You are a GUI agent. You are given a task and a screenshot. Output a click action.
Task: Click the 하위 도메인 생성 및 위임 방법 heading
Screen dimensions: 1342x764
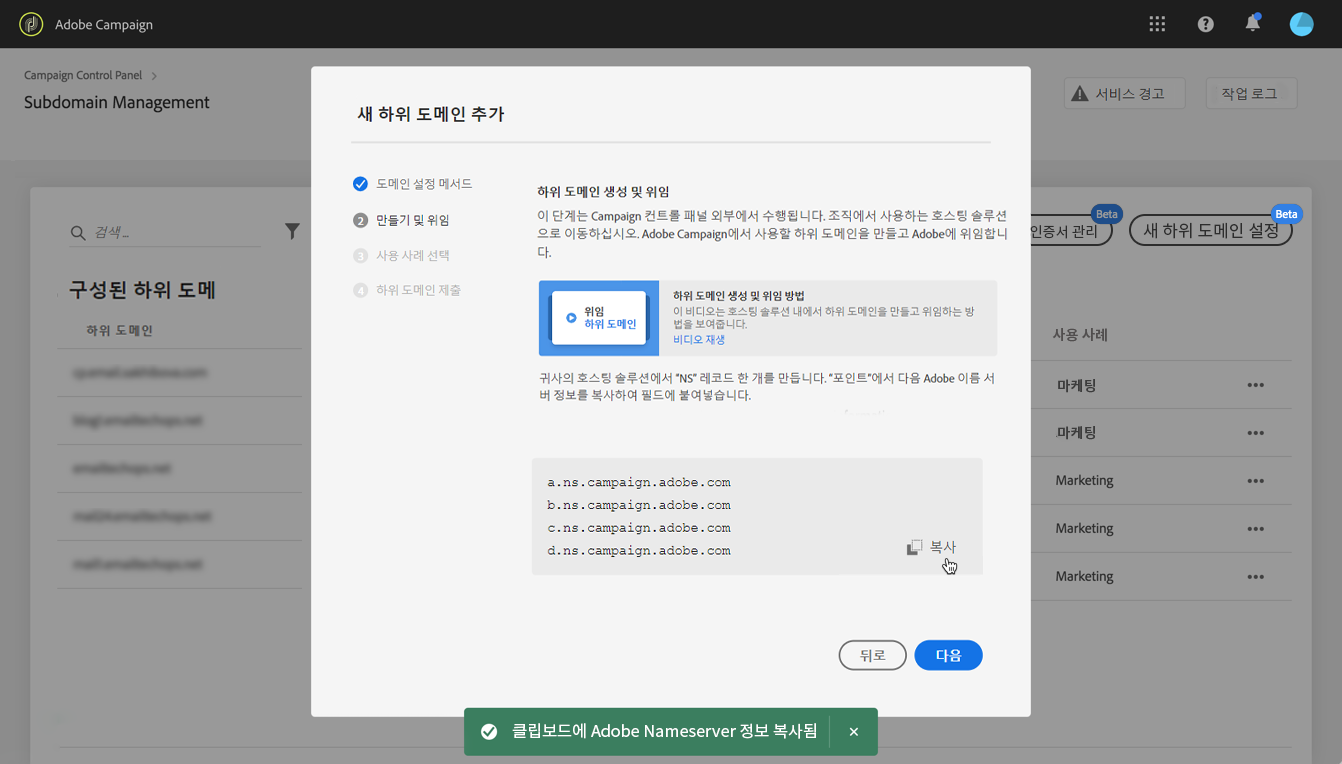click(739, 296)
